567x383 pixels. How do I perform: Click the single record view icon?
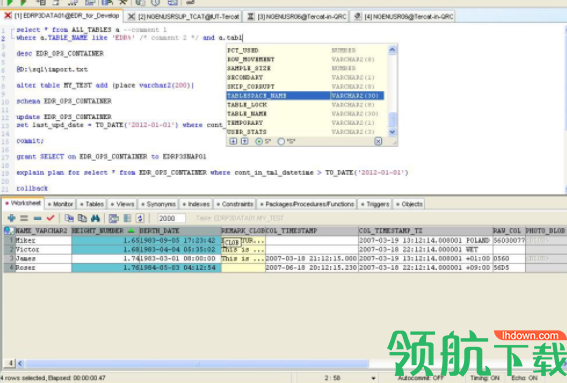pyautogui.click(x=114, y=218)
